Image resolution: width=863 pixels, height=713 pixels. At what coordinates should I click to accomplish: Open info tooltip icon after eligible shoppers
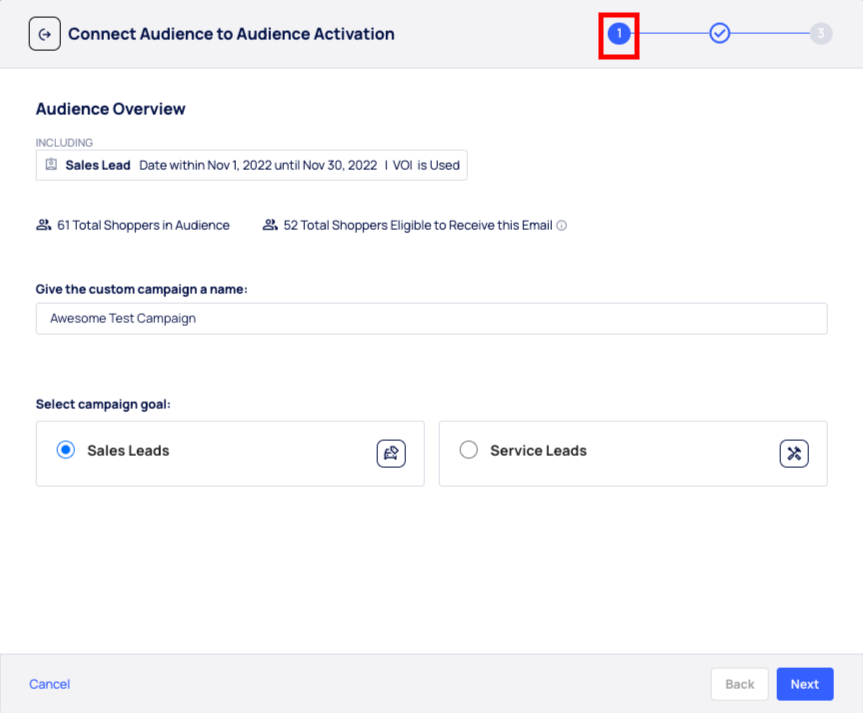562,226
